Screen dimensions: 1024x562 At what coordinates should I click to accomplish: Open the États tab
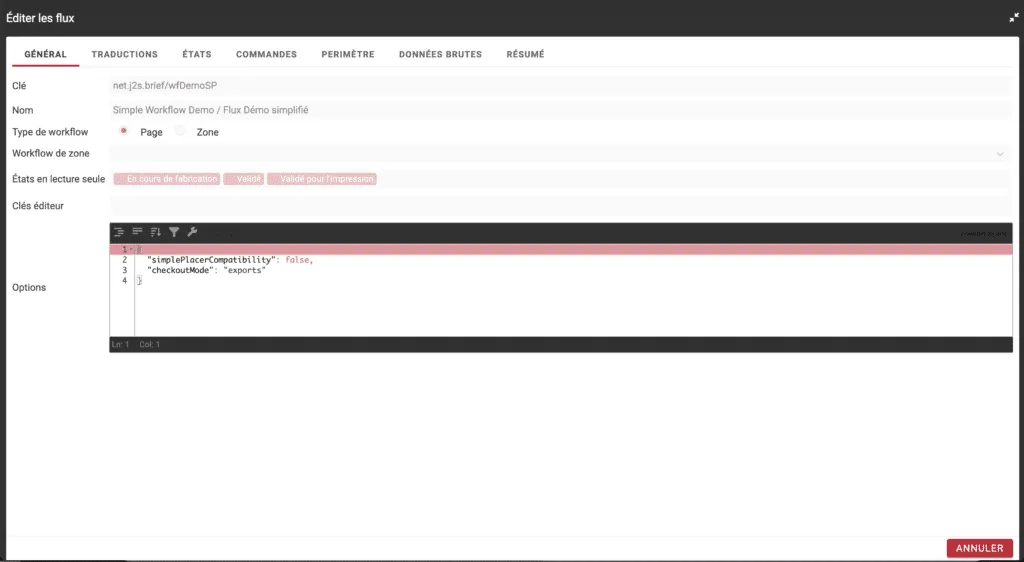197,54
